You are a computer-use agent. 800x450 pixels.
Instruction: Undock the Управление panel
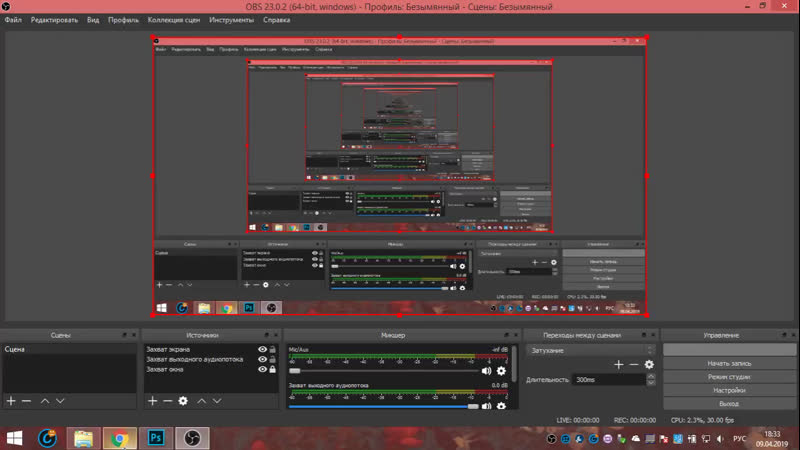coord(784,335)
